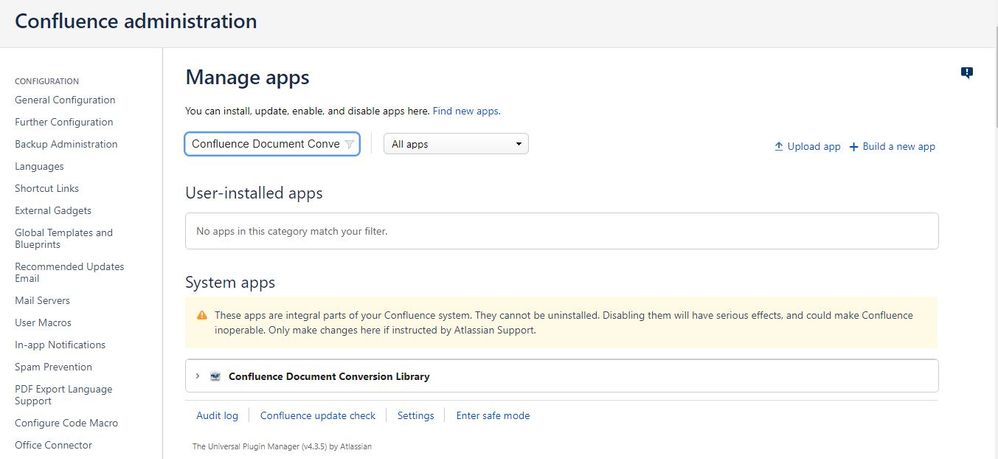Click the Universal Plugin Manager version text
The width and height of the screenshot is (998, 459).
tap(282, 446)
